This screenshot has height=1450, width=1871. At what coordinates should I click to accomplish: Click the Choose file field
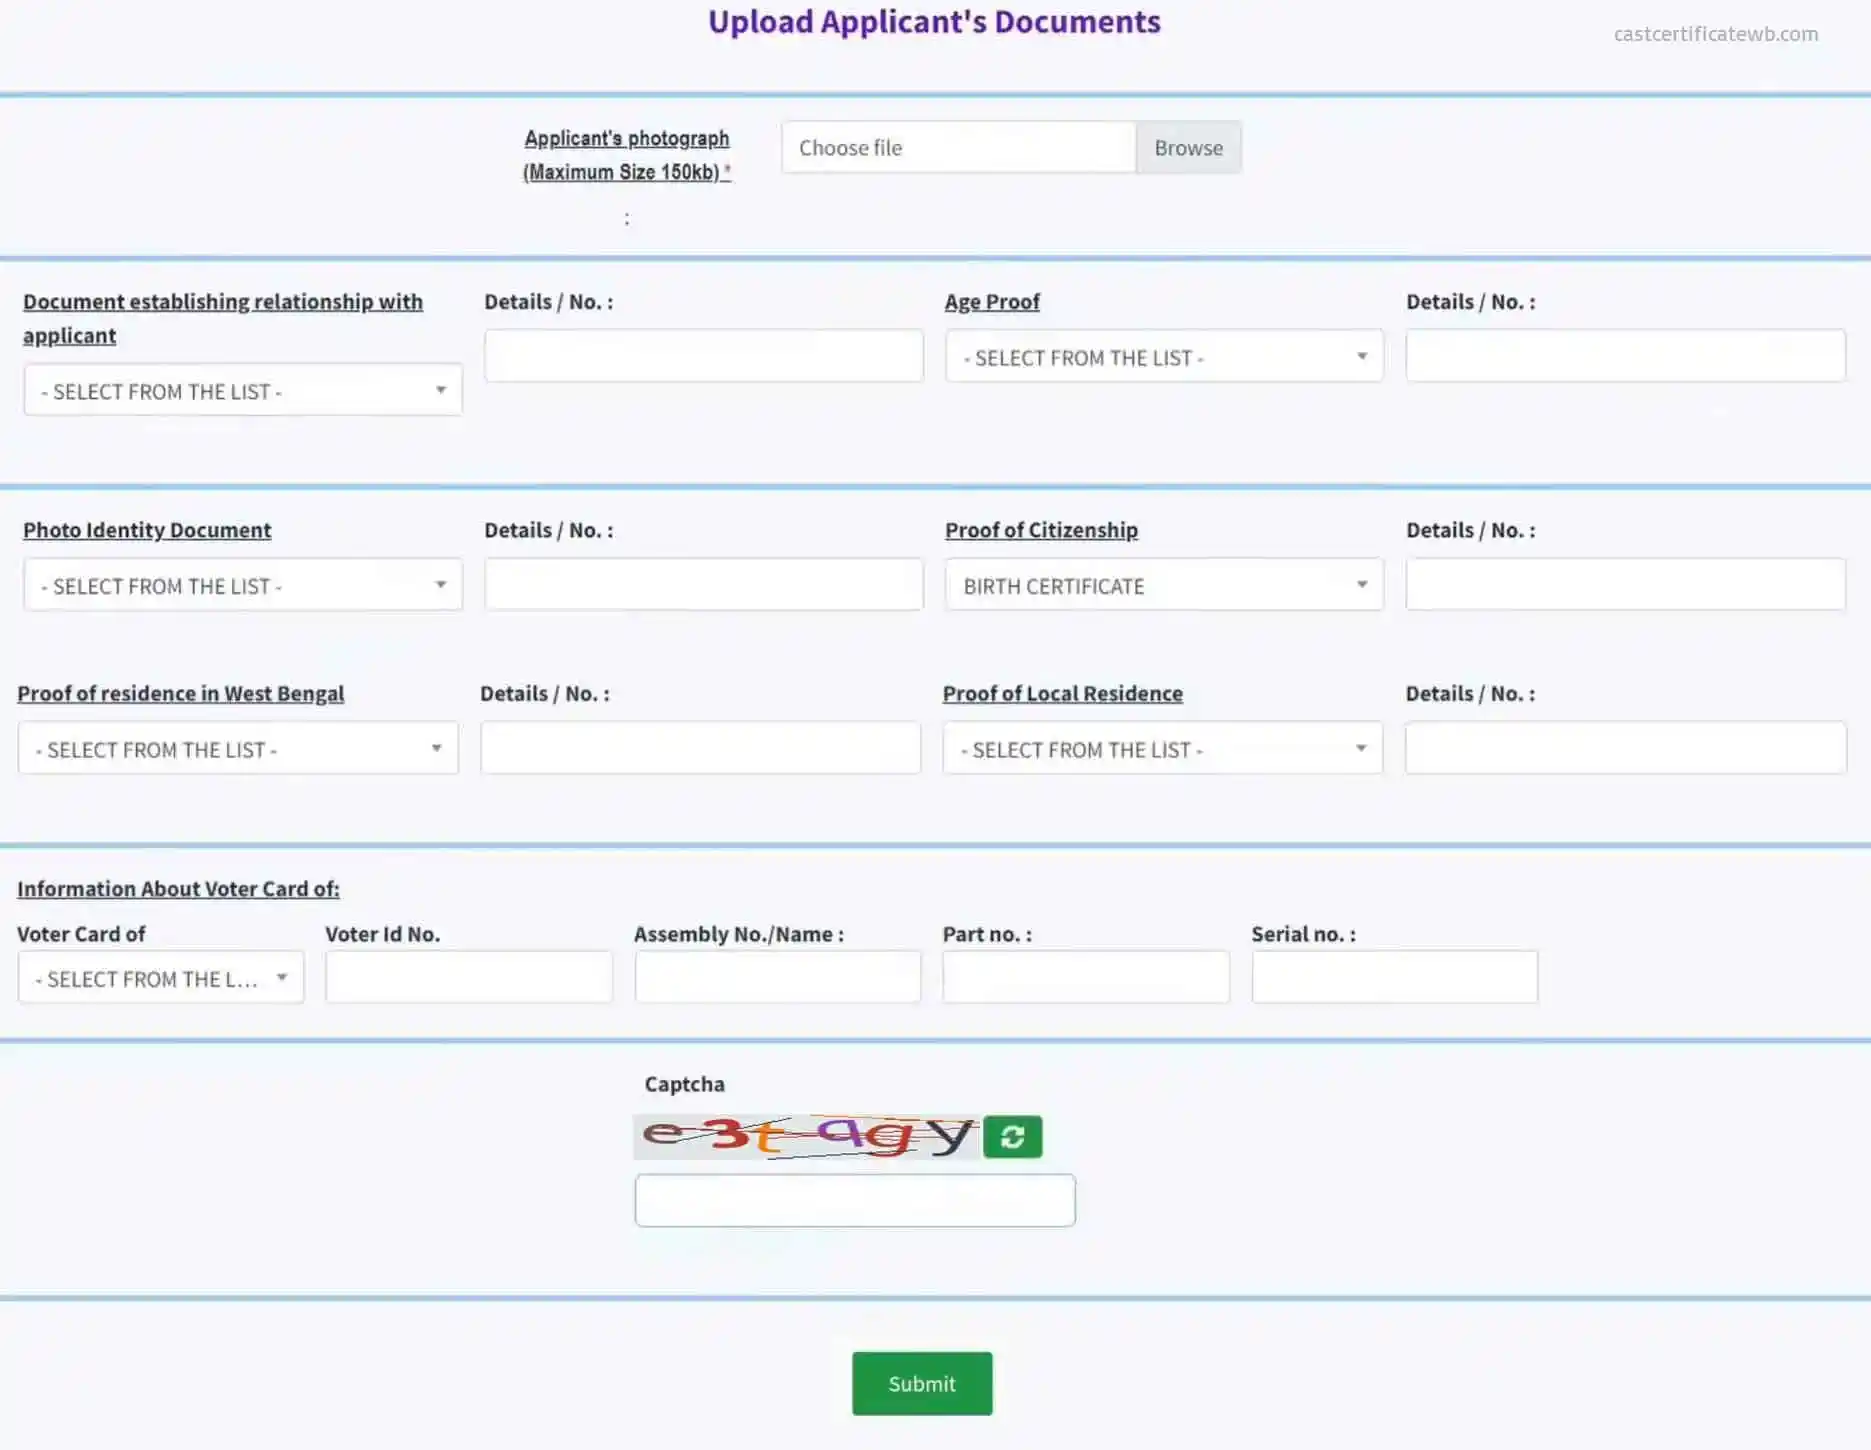click(956, 147)
